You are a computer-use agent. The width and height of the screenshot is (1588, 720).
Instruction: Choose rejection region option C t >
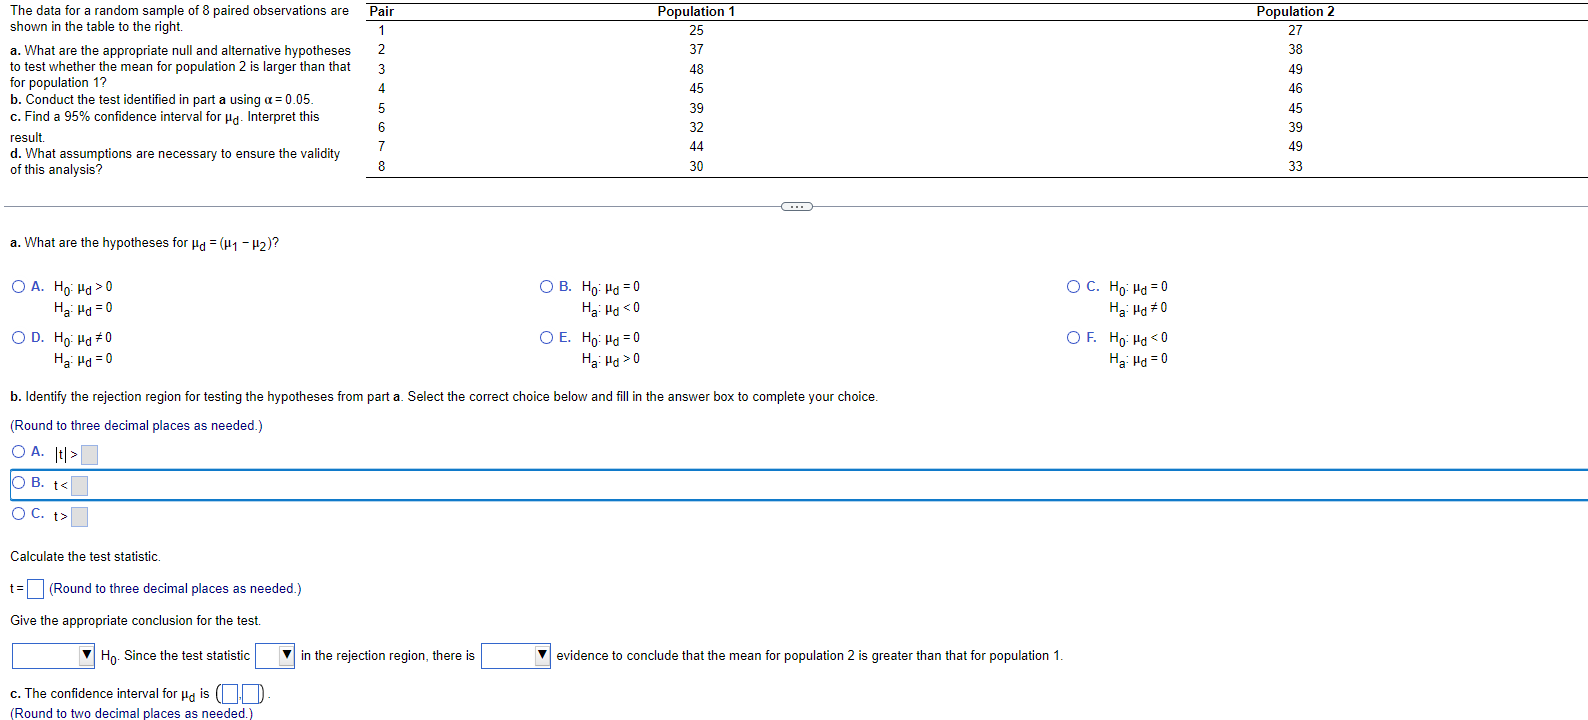[x=19, y=514]
